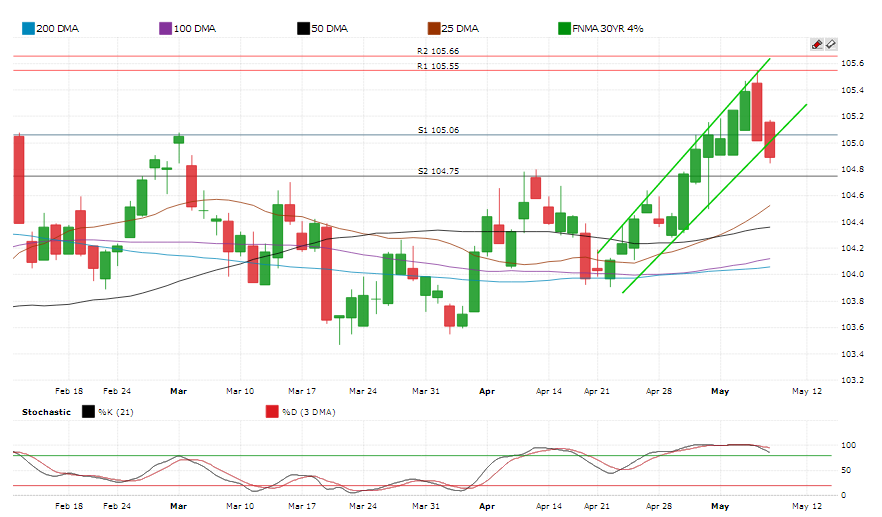Click the R1 105.55 resistance label
Viewport: 882px width, 517px height.
[x=438, y=66]
